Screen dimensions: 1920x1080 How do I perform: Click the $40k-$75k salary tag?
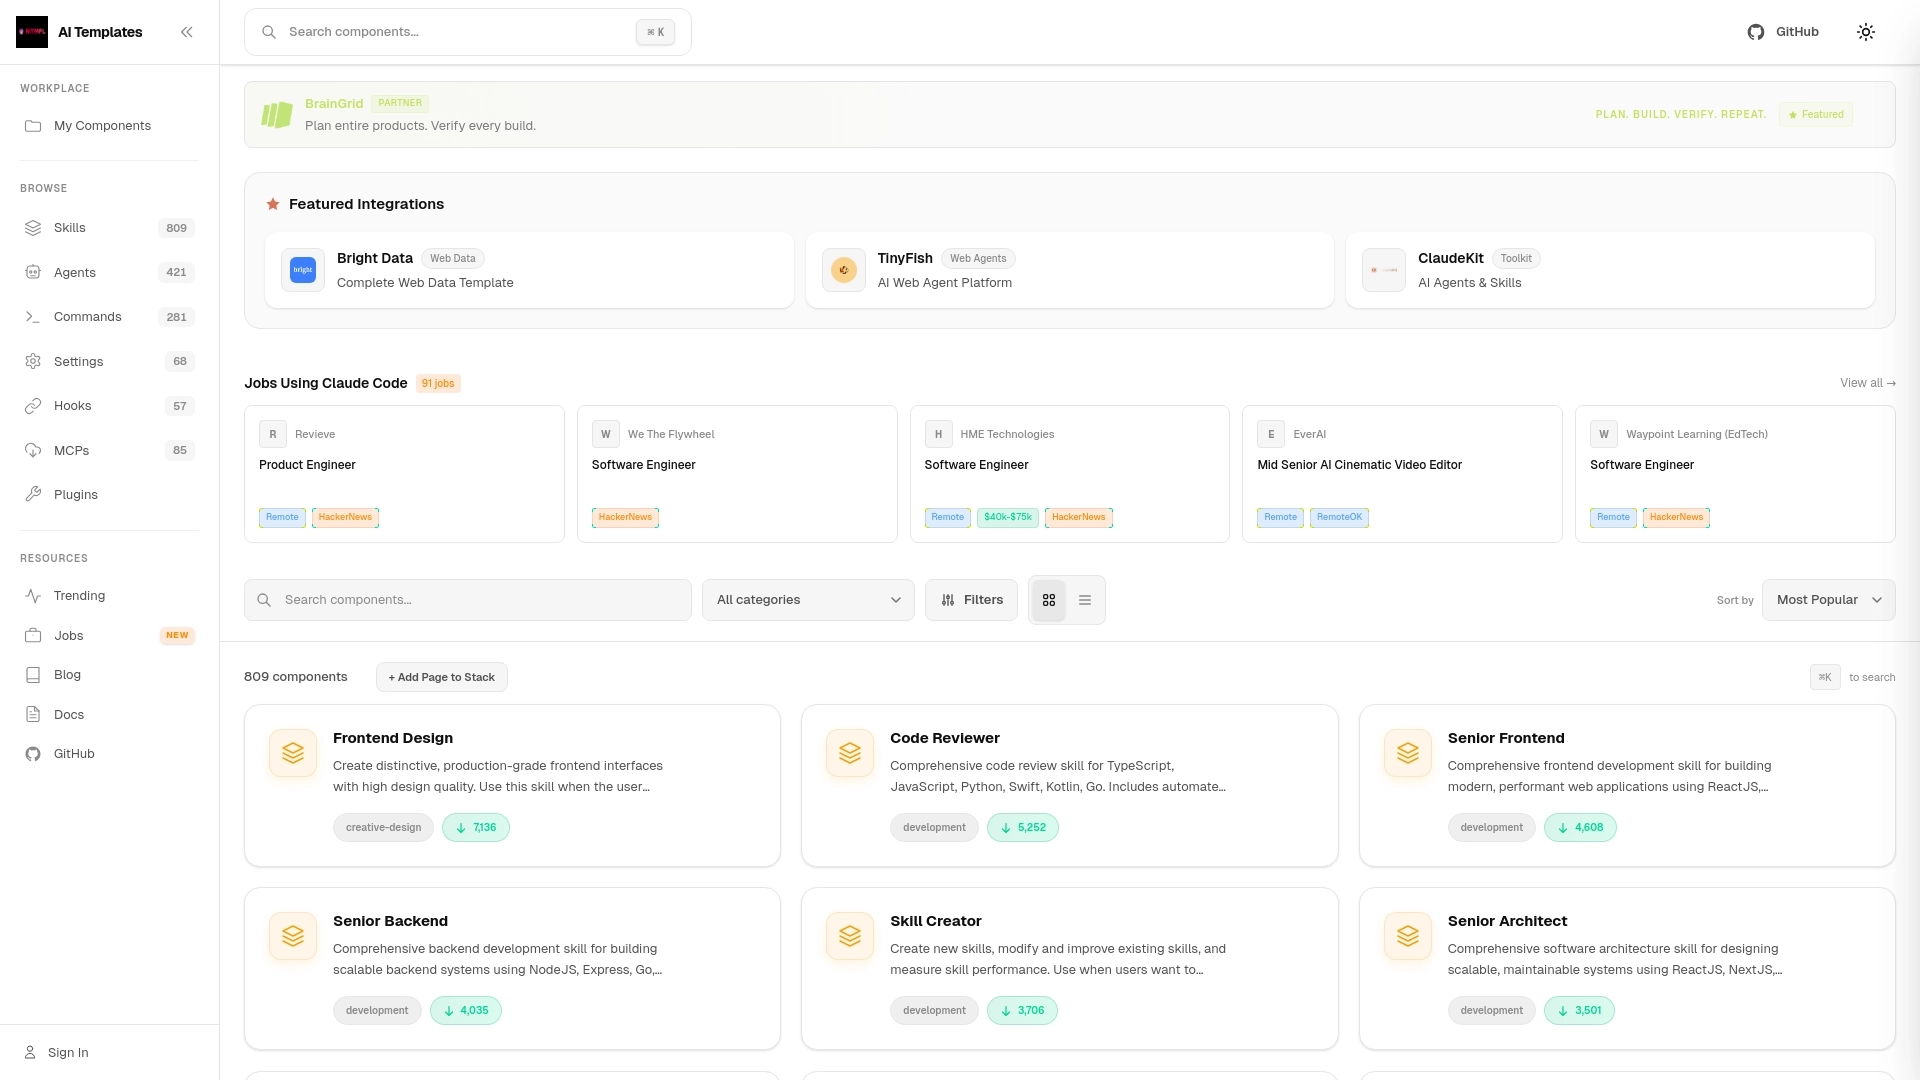(1007, 517)
